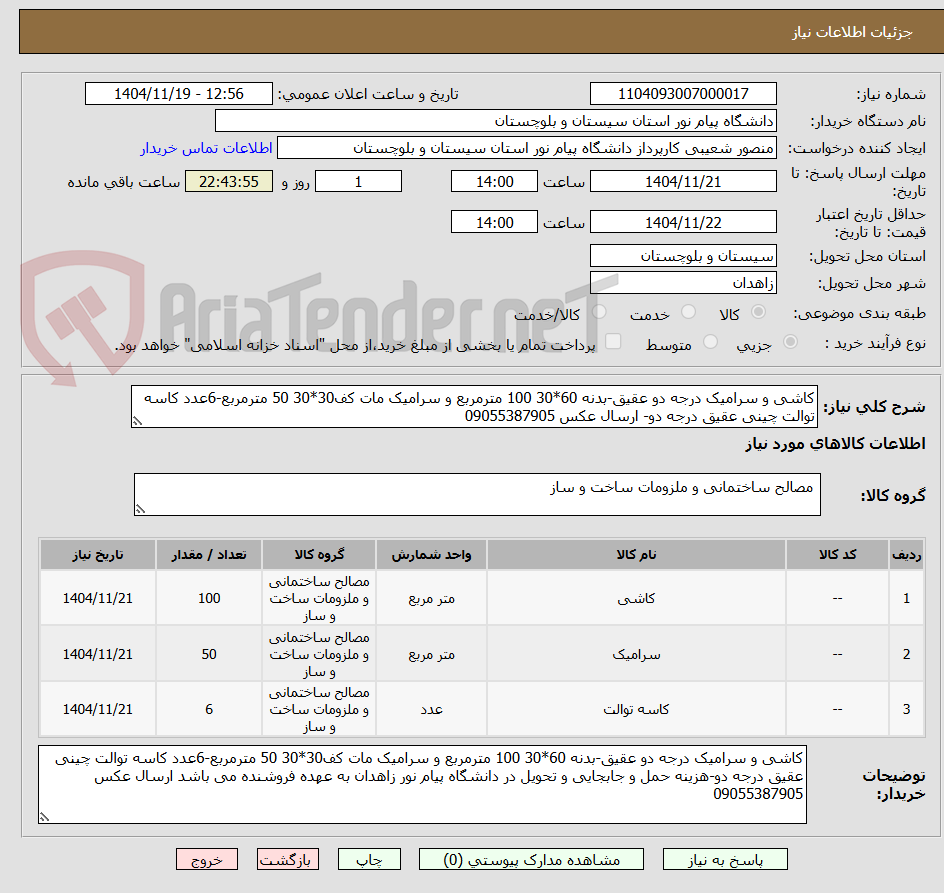
Task: Click the کد کالا column header
Action: point(837,555)
